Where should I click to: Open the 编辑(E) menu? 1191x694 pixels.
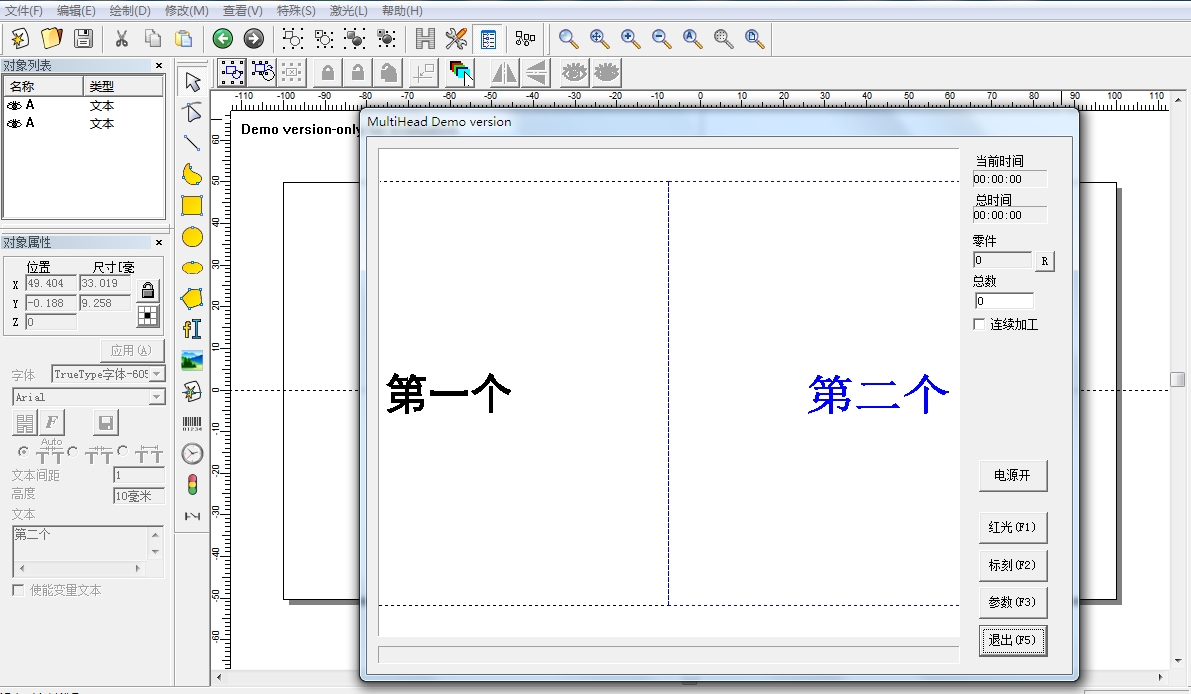click(x=76, y=11)
